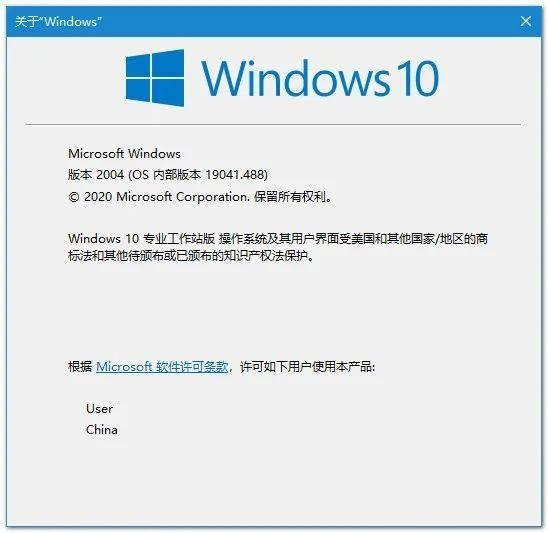The width and height of the screenshot is (548, 533).
Task: Click the horizontal separator under the banner
Action: 273,124
